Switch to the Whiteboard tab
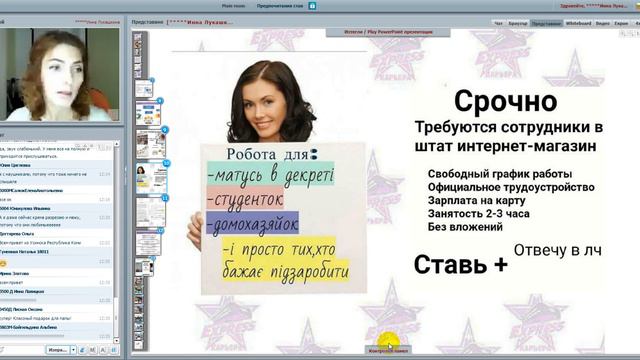 coord(578,23)
